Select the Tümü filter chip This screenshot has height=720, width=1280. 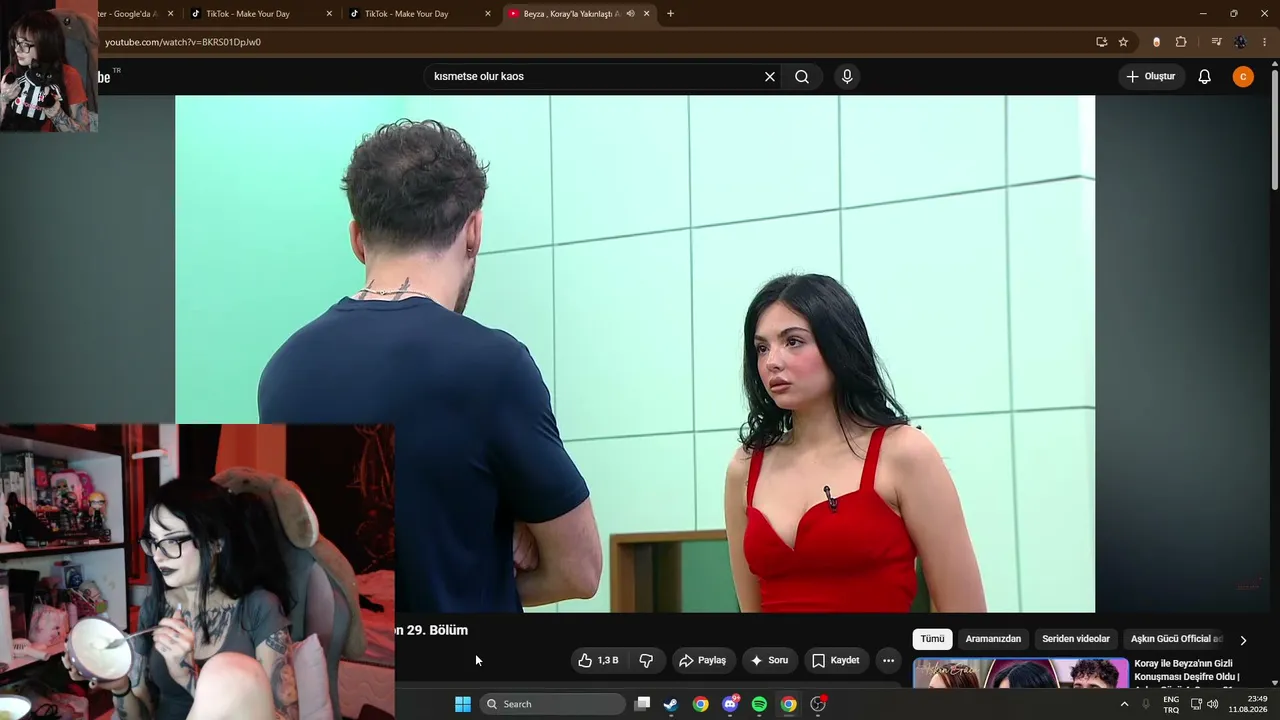tap(932, 639)
